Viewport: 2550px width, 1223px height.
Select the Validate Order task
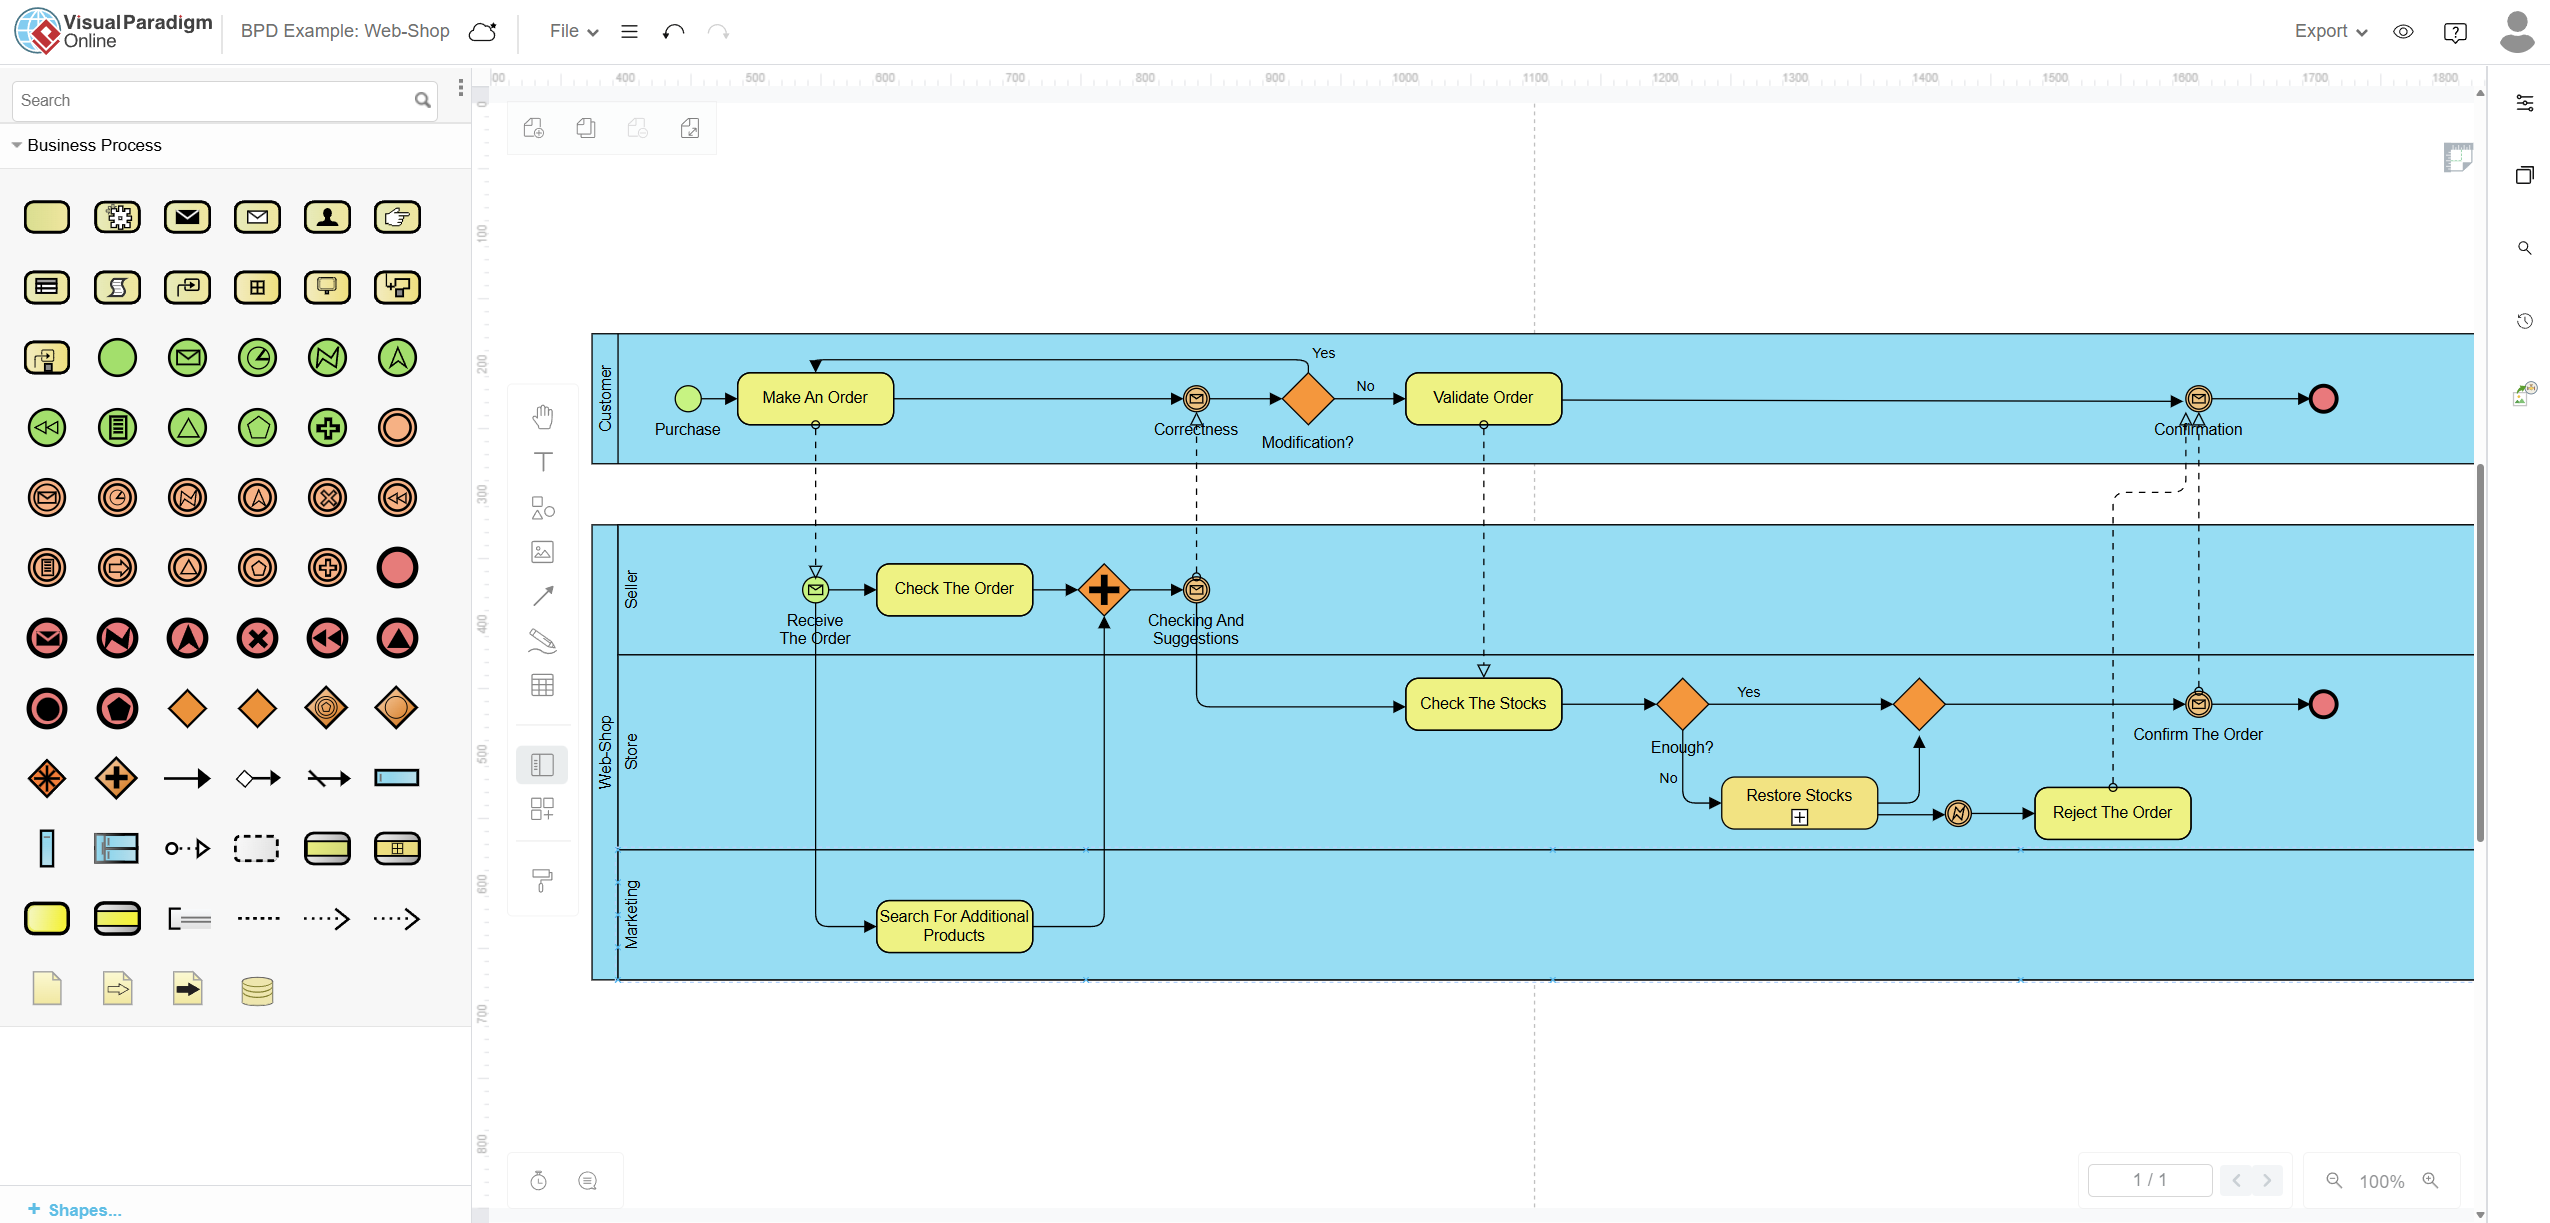coord(1483,398)
